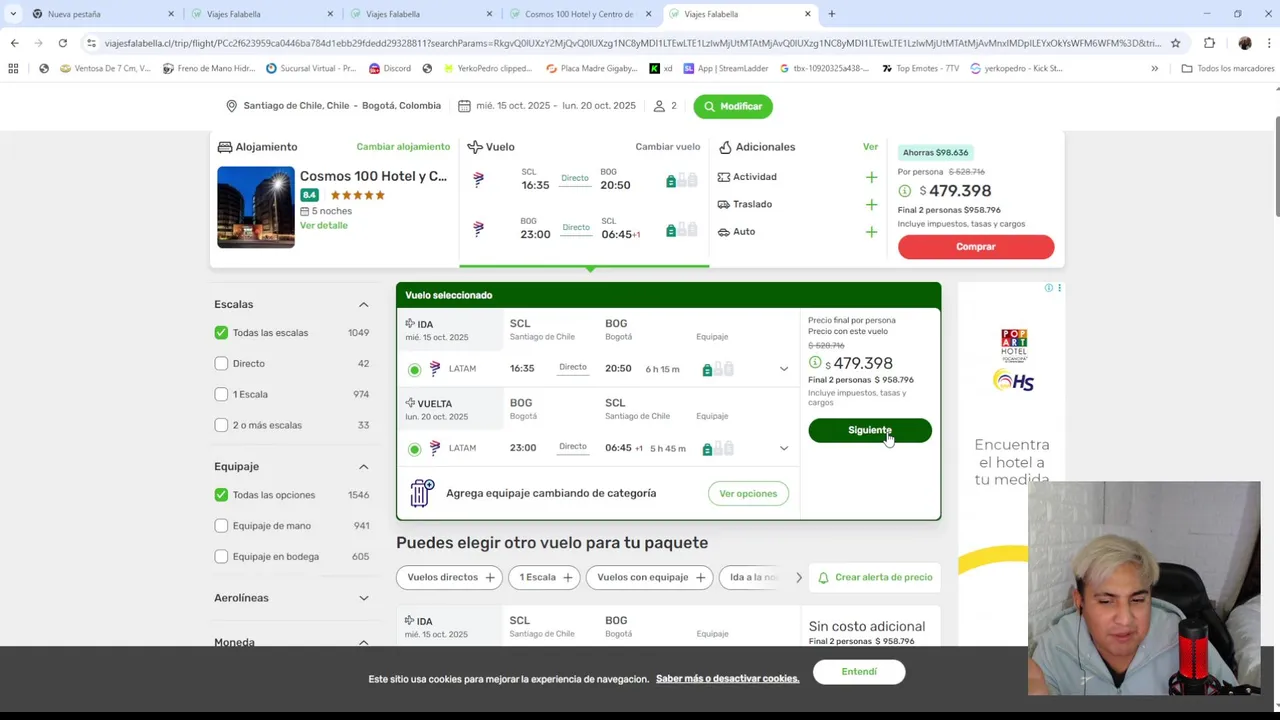This screenshot has width=1280, height=720.
Task: Collapse the Equipaje filter section
Action: click(363, 466)
